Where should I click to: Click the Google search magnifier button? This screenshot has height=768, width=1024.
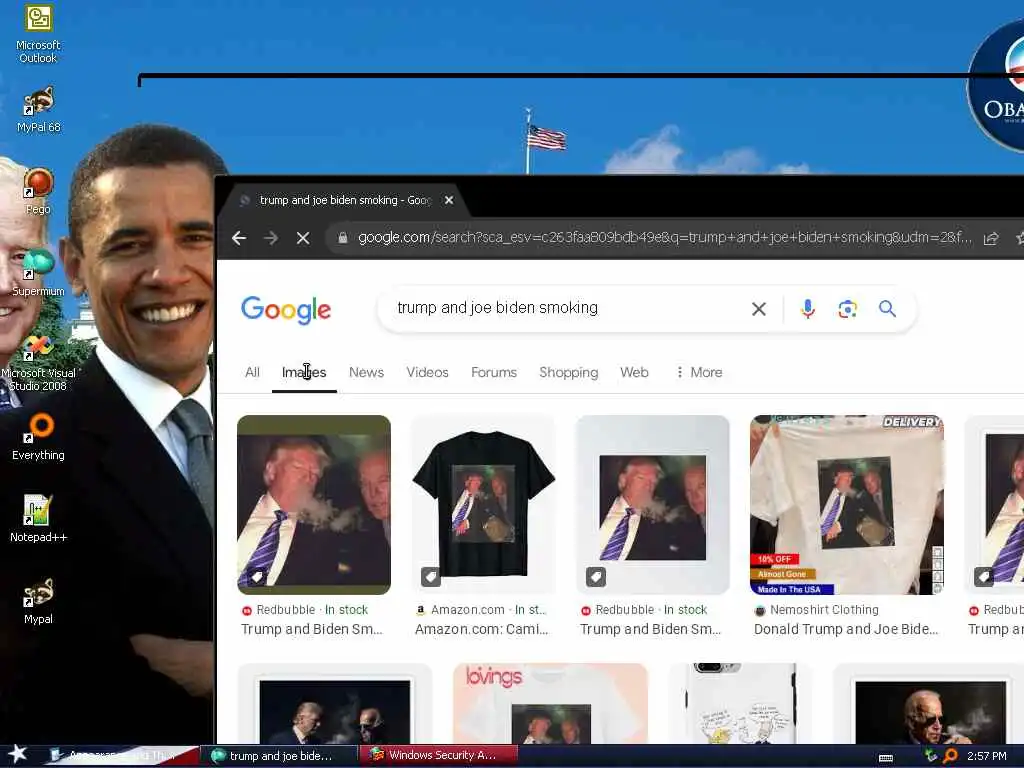[x=887, y=308]
